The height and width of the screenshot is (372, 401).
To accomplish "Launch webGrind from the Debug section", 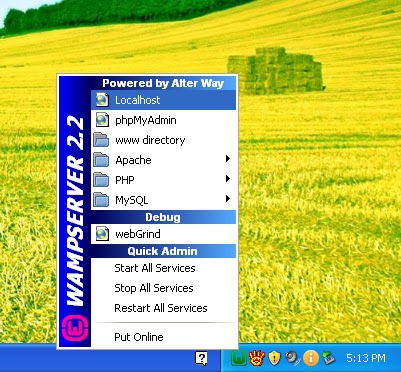I will [163, 234].
